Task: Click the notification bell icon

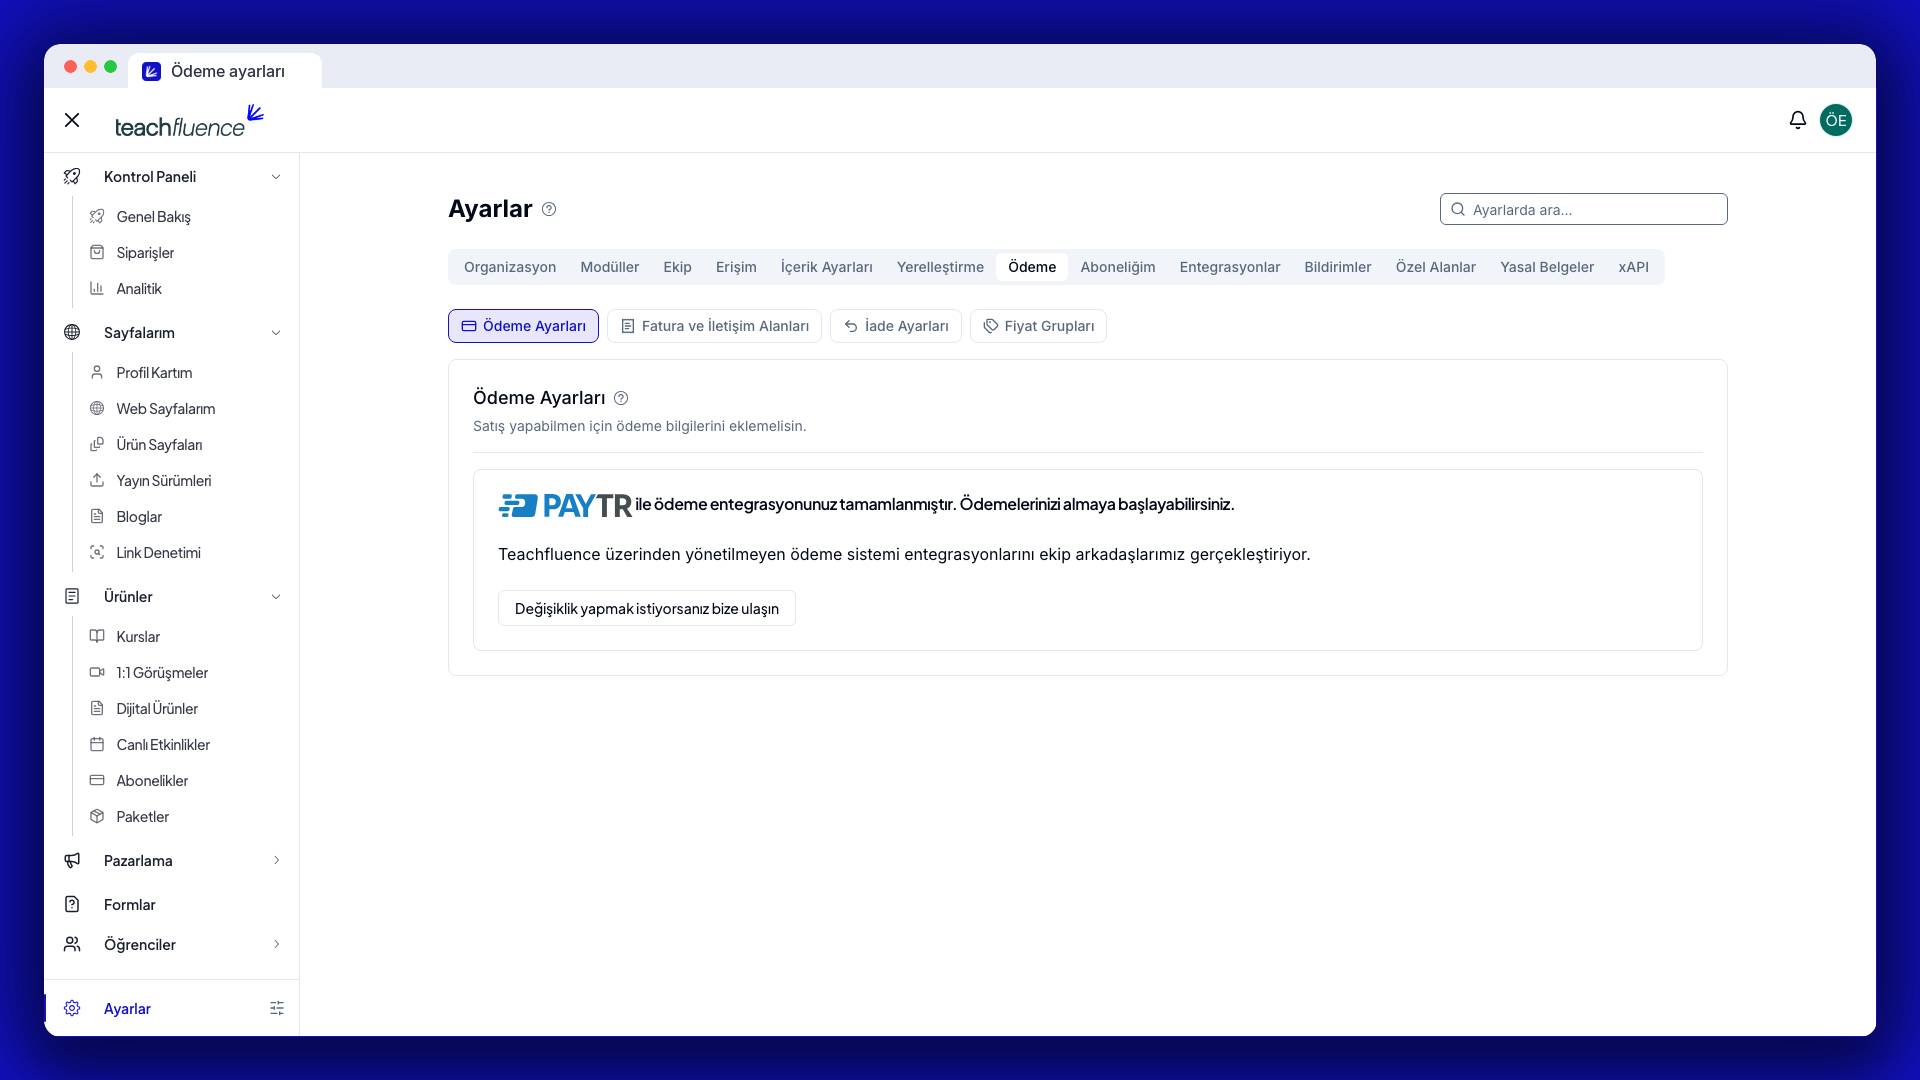Action: (x=1797, y=120)
